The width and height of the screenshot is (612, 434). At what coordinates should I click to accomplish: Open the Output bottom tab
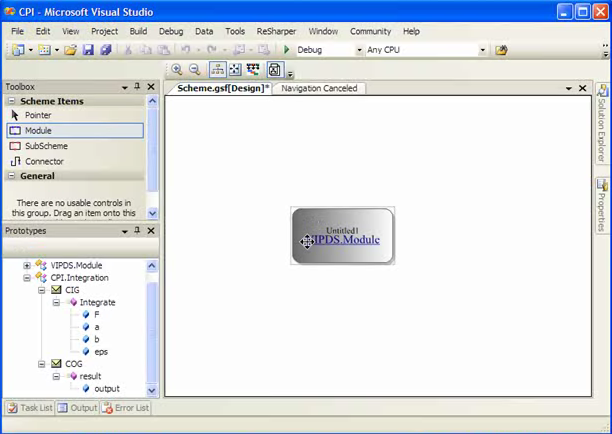click(77, 408)
